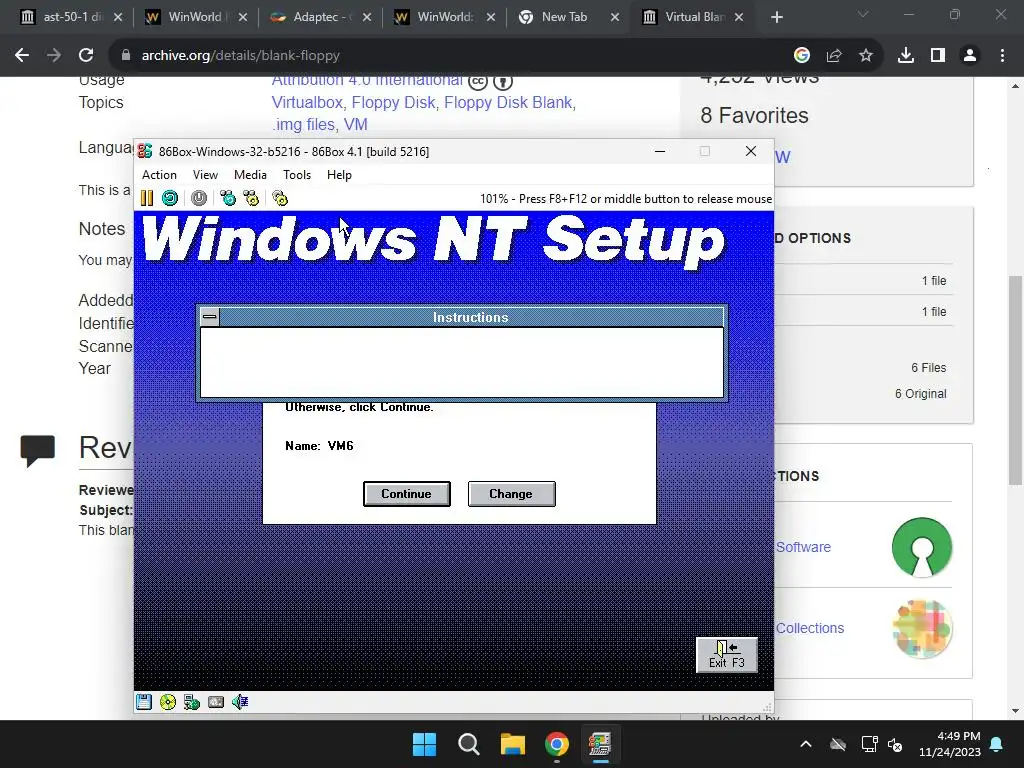Open the Floppy Disk Blank topic link

(508, 103)
